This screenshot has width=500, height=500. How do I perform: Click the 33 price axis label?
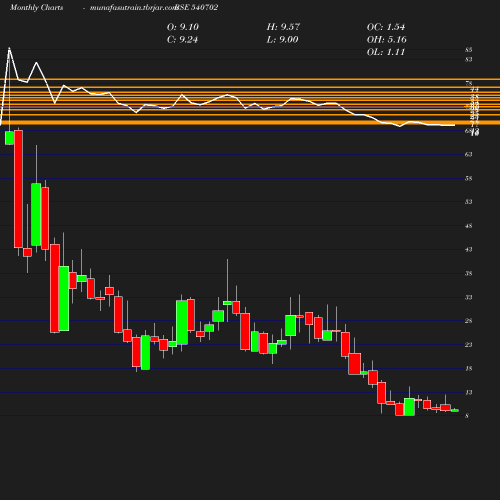(469, 297)
